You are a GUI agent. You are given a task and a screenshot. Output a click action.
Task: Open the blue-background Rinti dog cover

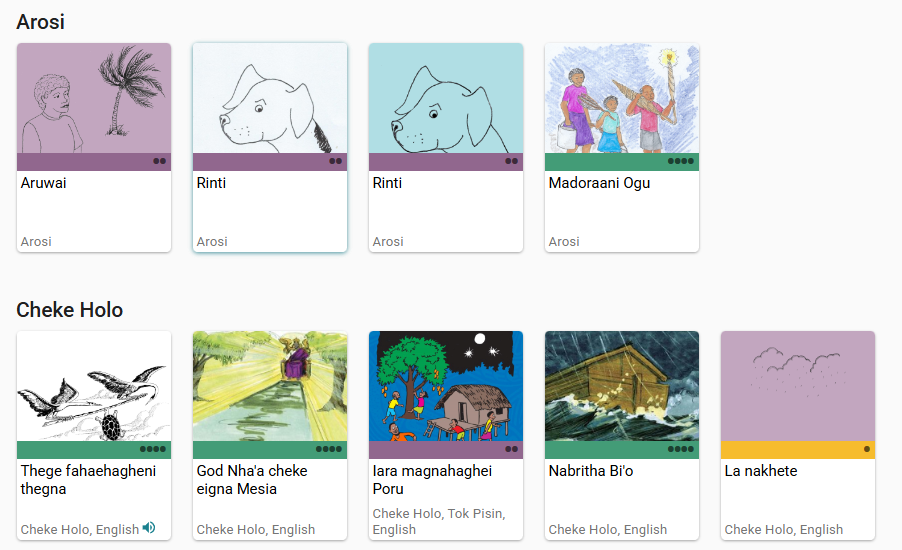[446, 98]
